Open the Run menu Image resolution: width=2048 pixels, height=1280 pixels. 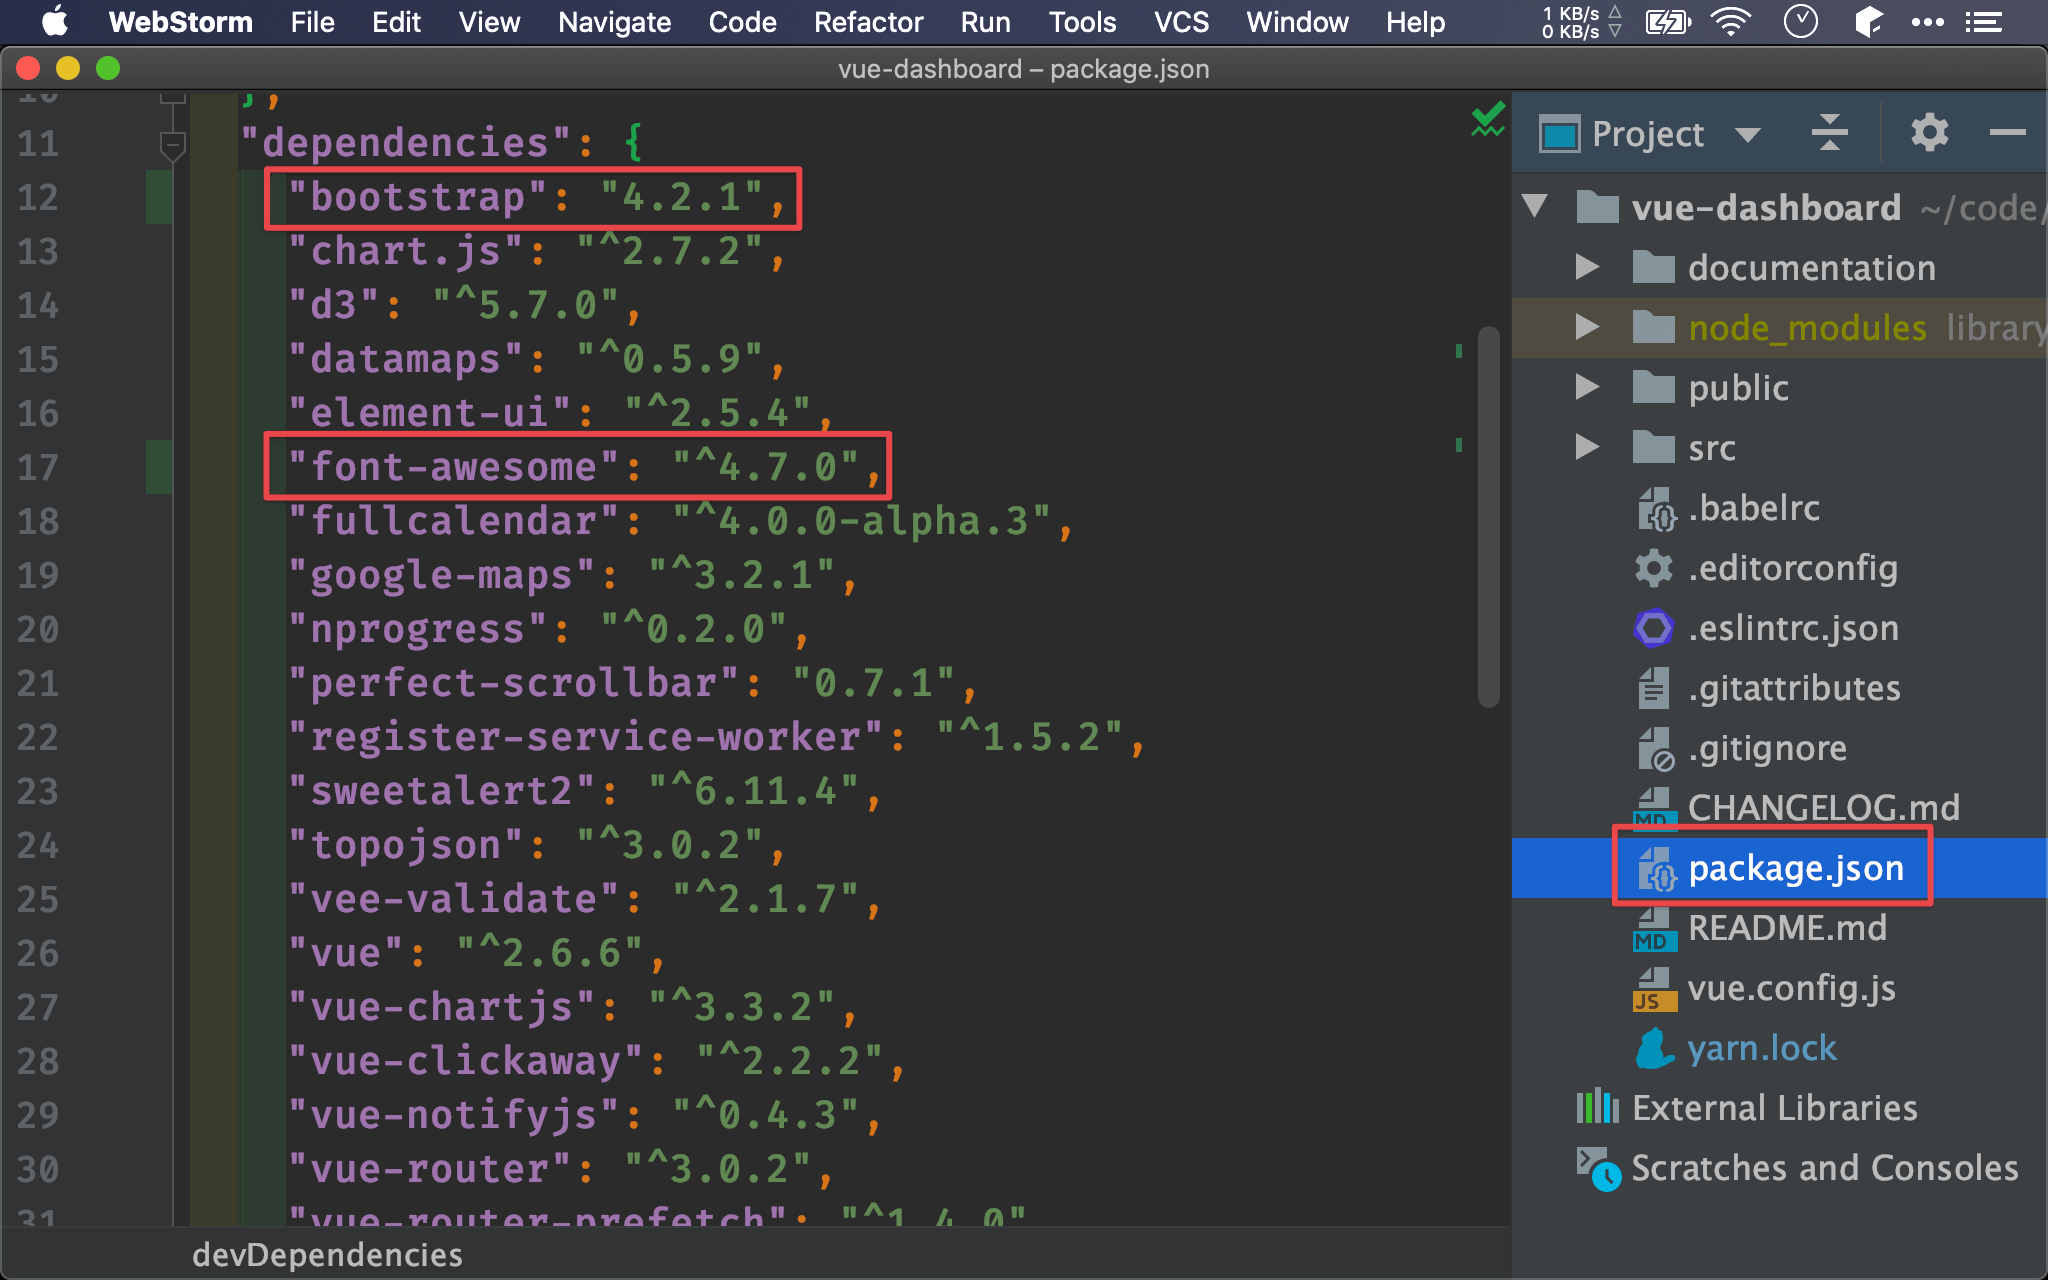(x=985, y=21)
